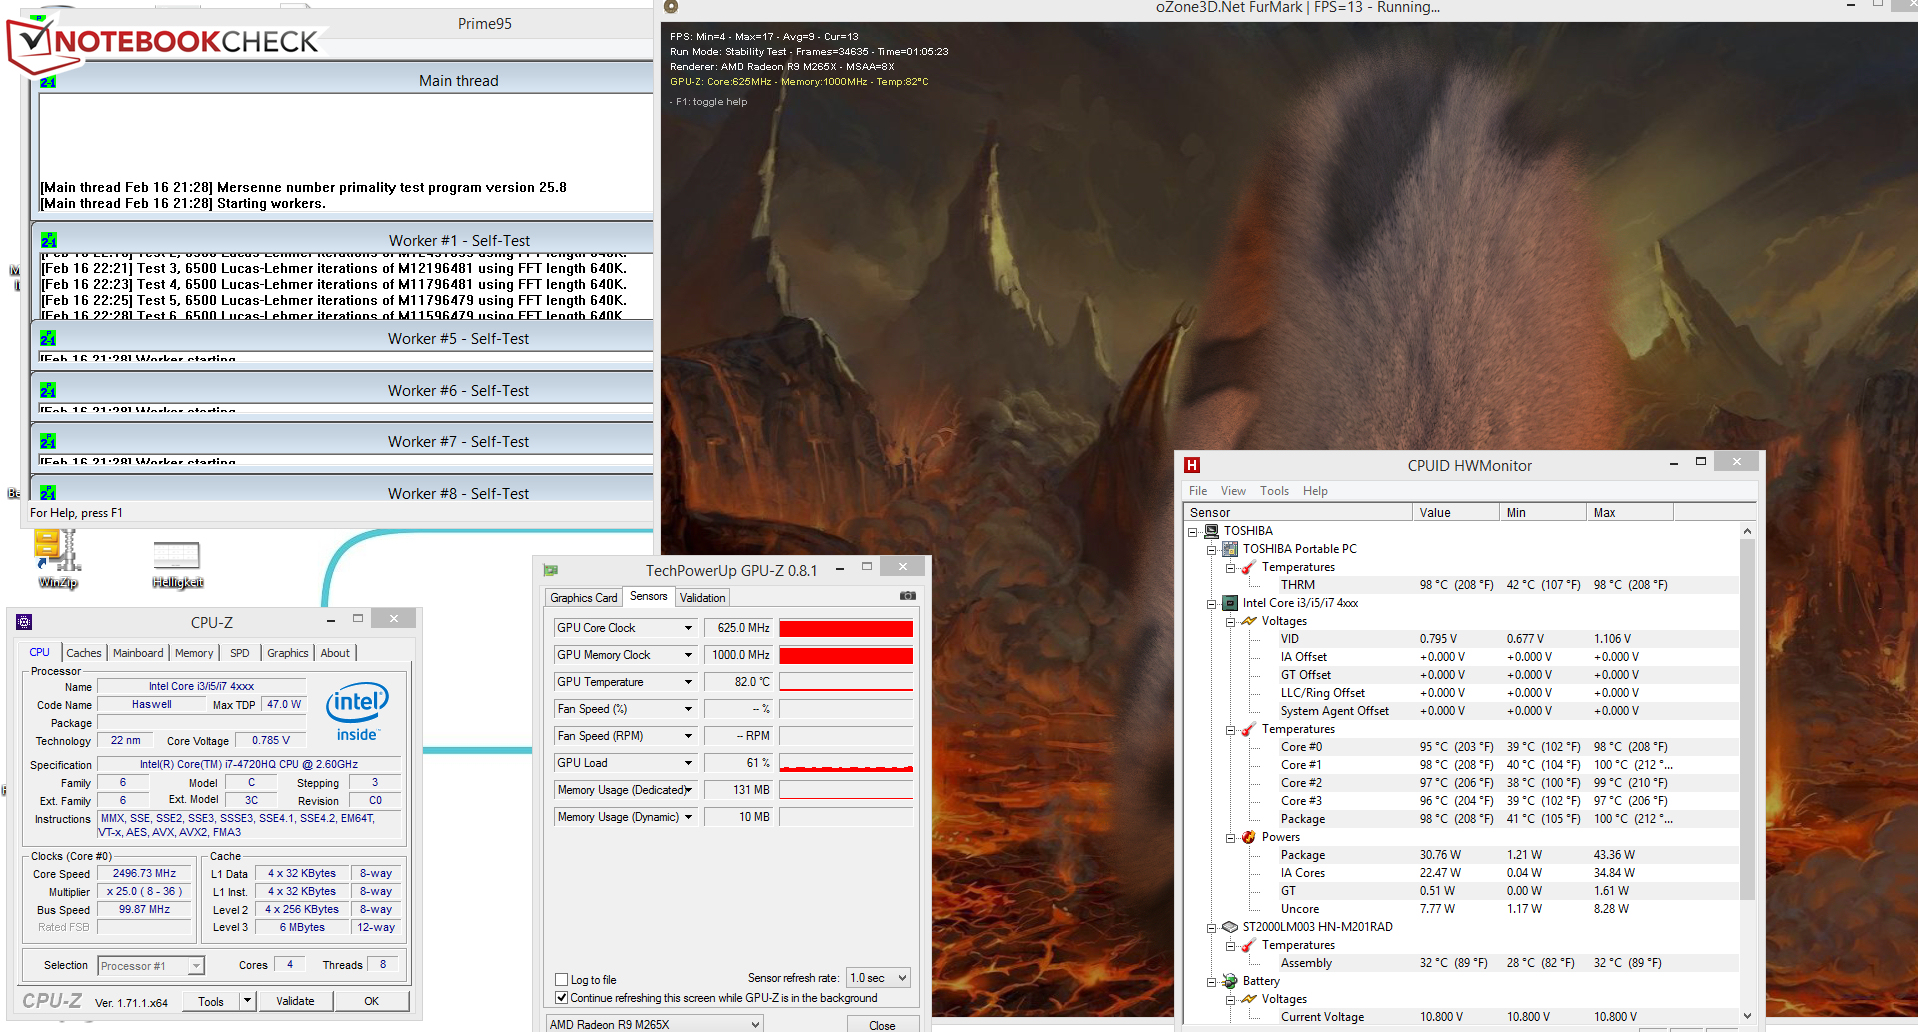Click the GPU-Z title bar app icon

[x=550, y=570]
